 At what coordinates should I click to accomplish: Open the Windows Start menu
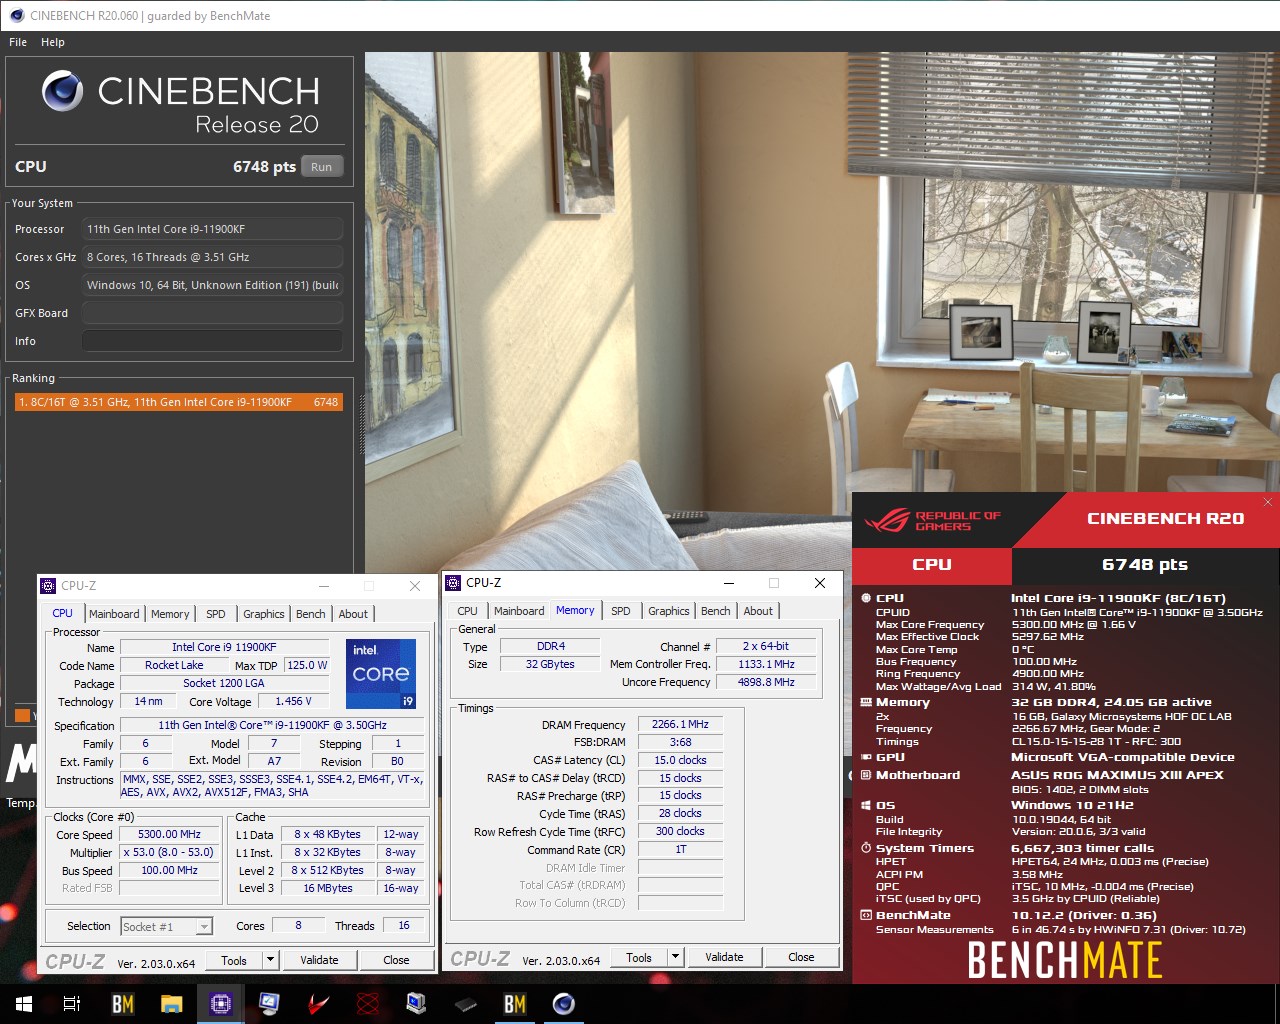click(x=24, y=1003)
